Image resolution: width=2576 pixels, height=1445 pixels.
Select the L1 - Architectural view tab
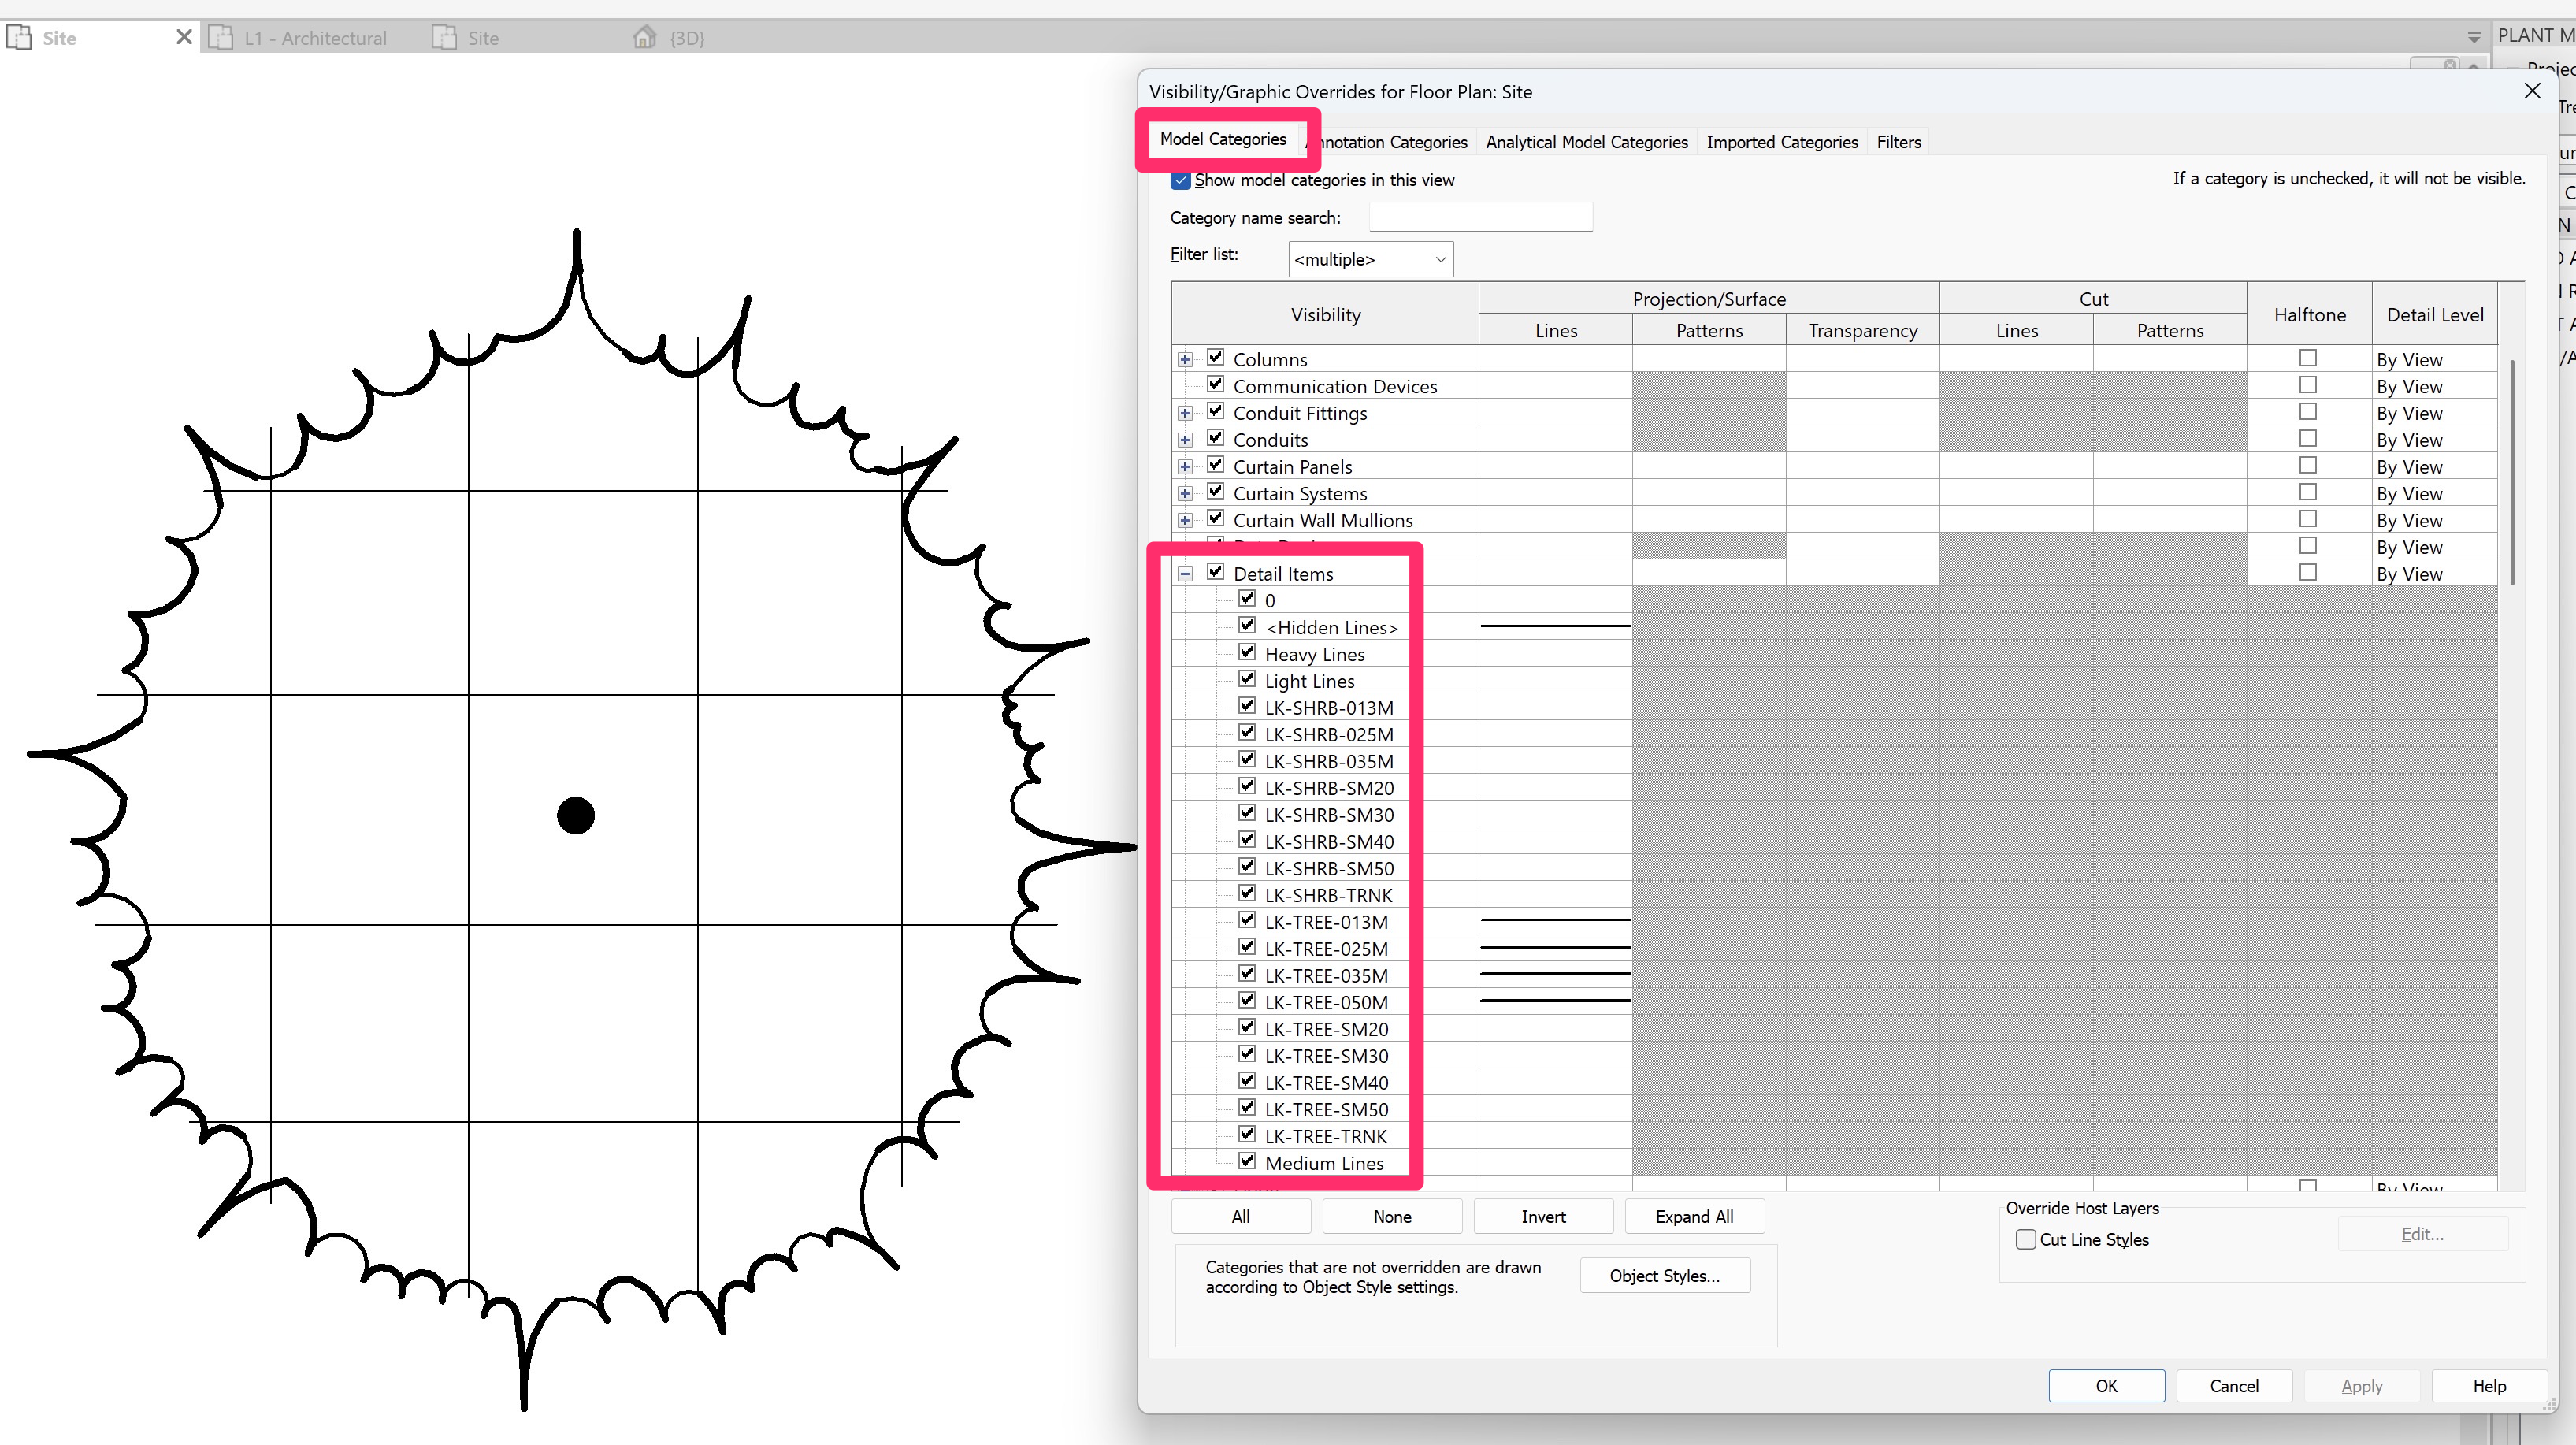click(x=315, y=37)
